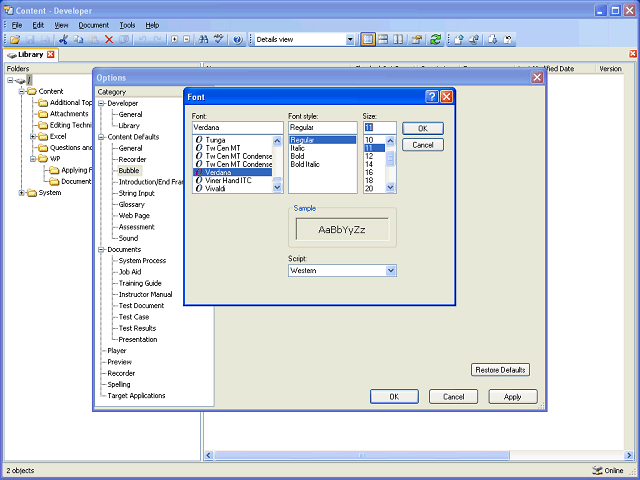Collapse the Developer category node

coord(101,103)
